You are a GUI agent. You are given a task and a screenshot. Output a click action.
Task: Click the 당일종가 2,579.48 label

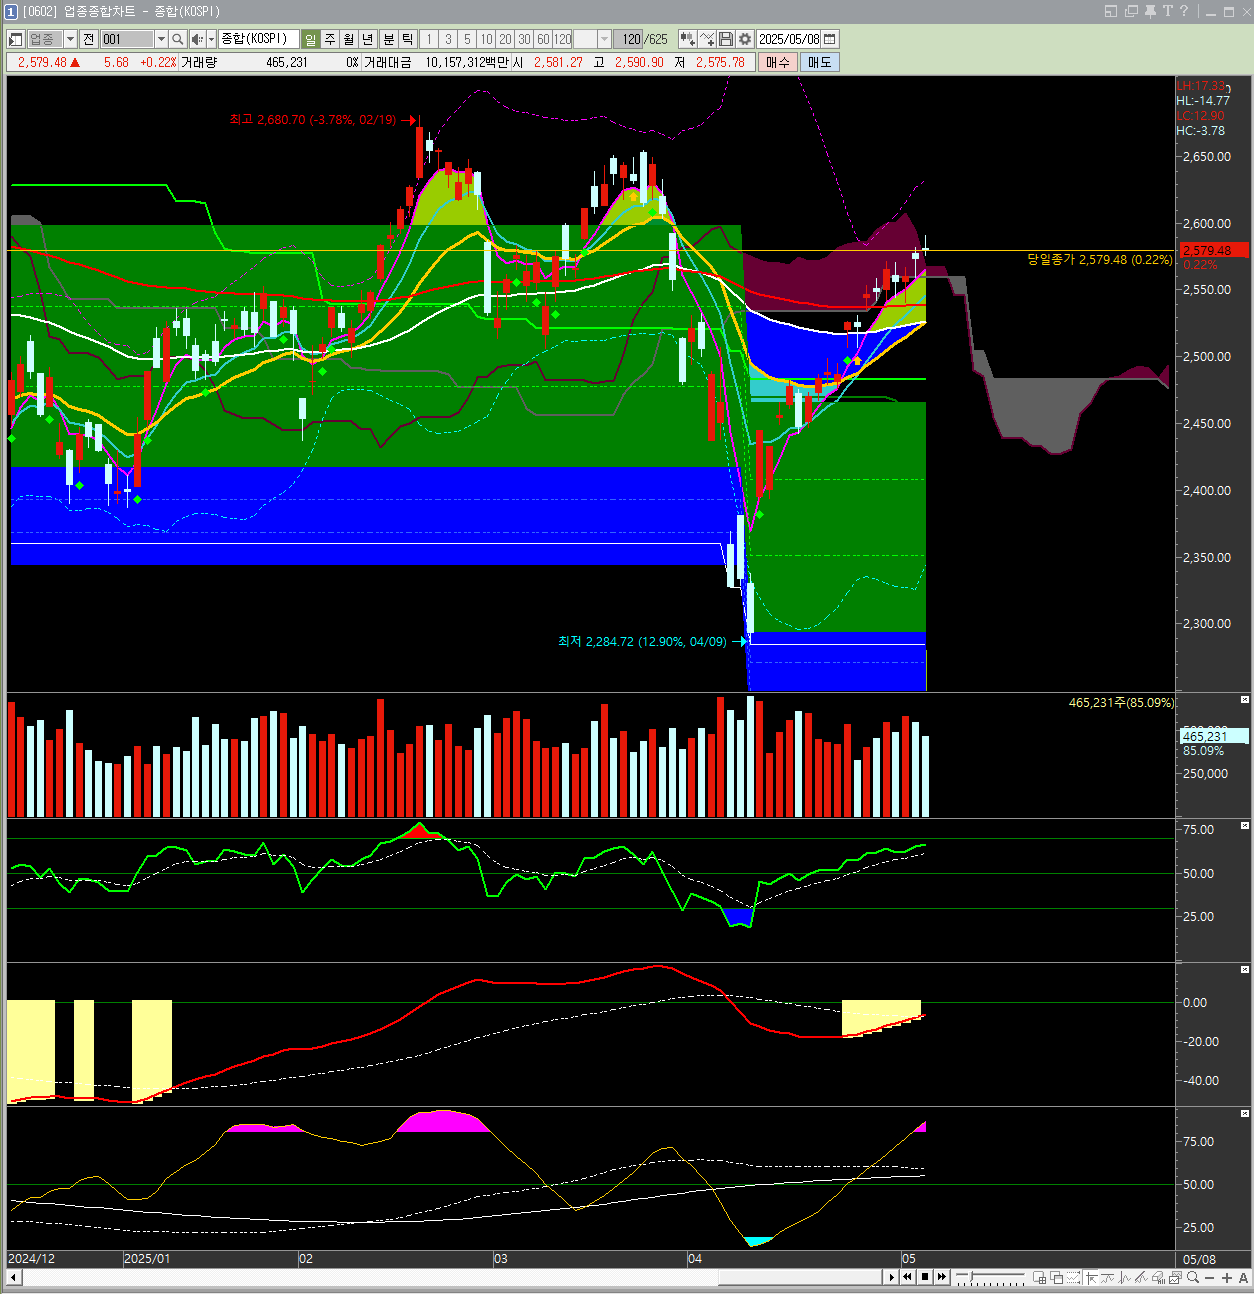pos(1099,259)
